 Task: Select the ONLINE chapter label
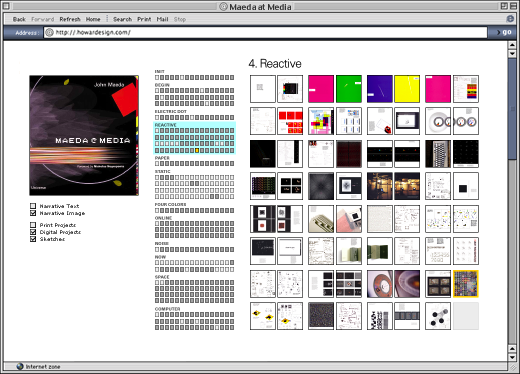coord(163,218)
